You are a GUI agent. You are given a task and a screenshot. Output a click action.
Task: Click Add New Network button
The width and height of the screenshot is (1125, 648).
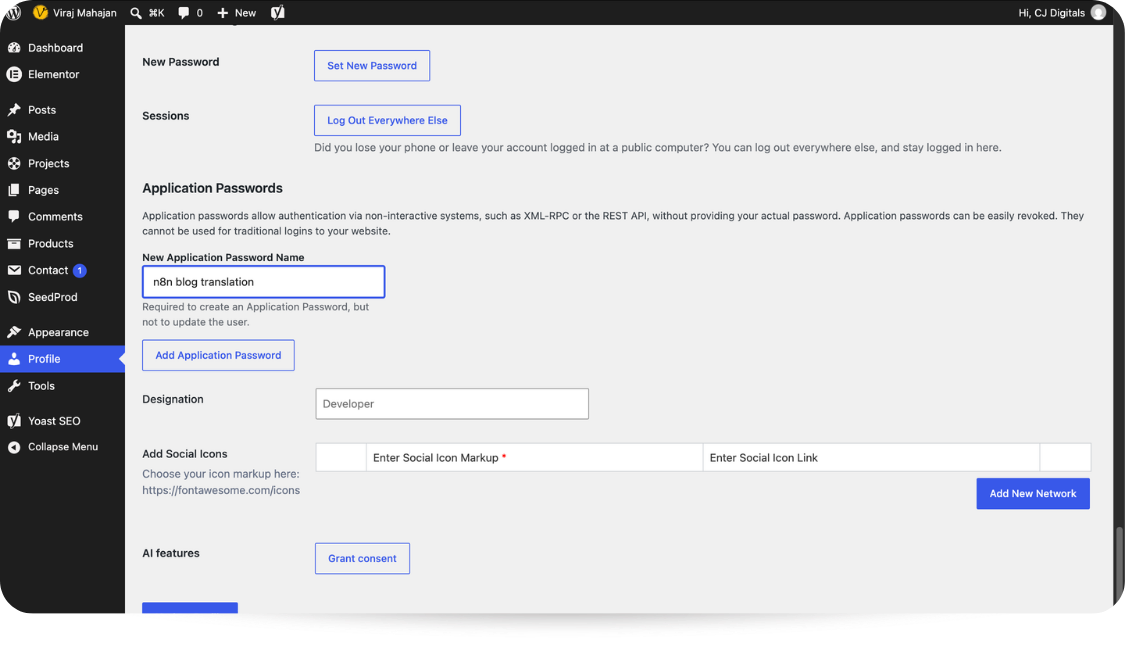pyautogui.click(x=1032, y=494)
